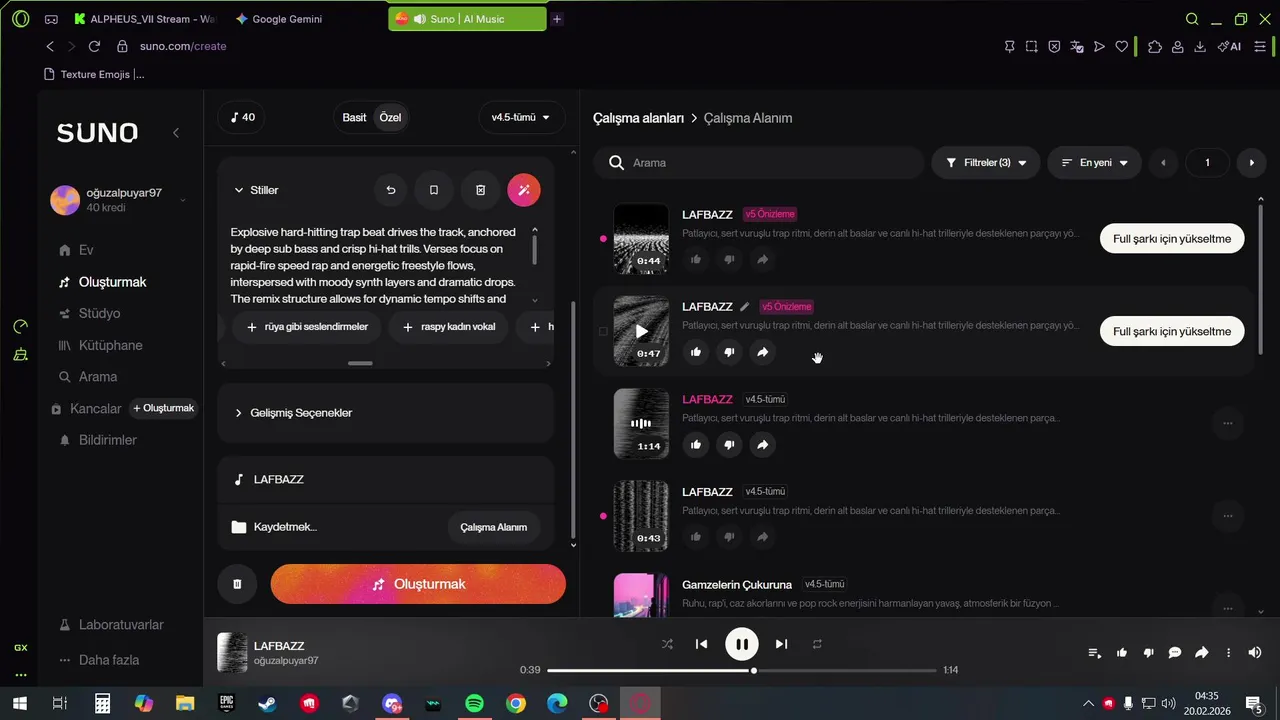Viewport: 1280px width, 720px height.
Task: Skip to the next track
Action: tap(782, 644)
